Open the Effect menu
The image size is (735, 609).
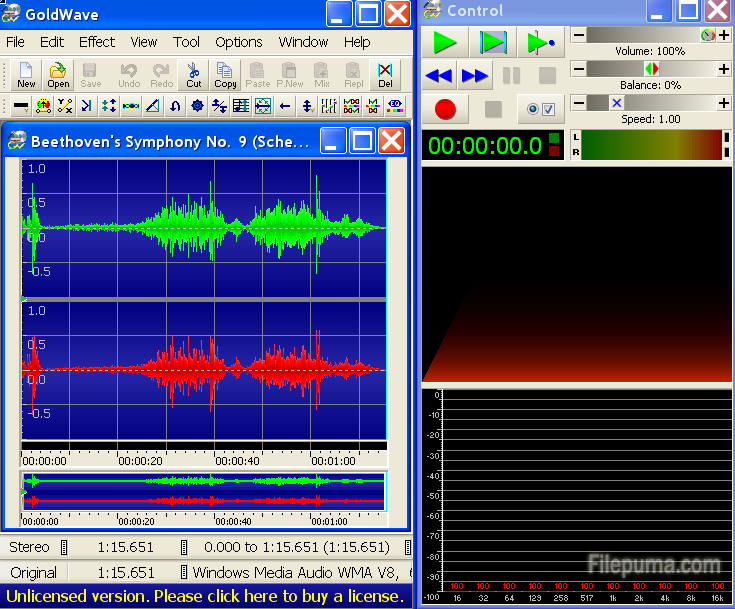click(97, 42)
